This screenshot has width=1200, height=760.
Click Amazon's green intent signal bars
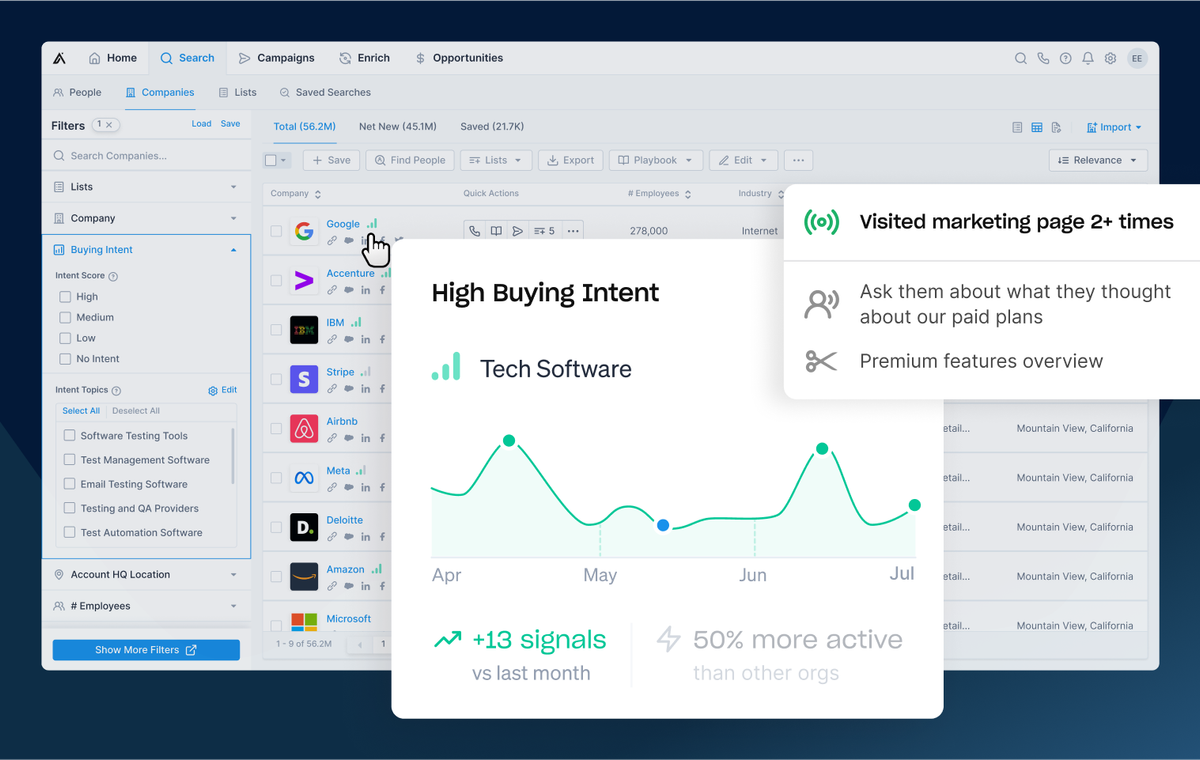coord(376,569)
